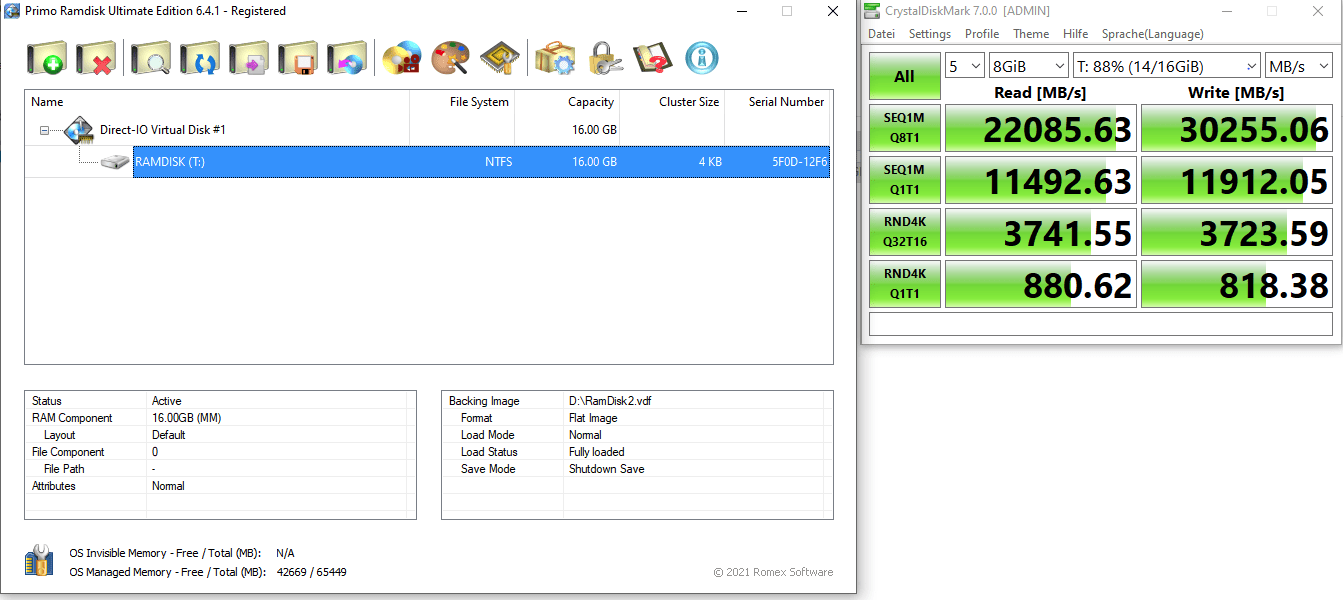The height and width of the screenshot is (600, 1343).
Task: Click the 11492.63 read result
Action: pos(1041,180)
